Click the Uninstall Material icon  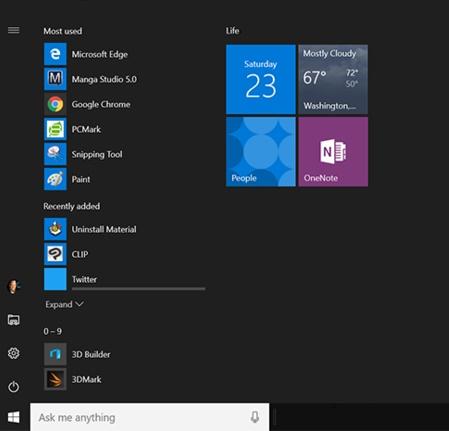click(x=55, y=229)
